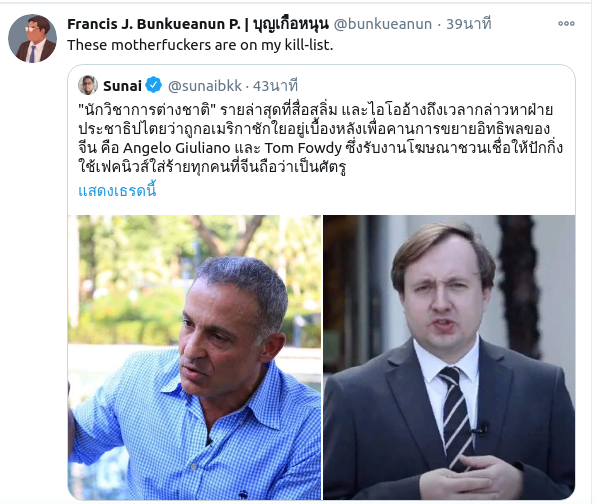The height and width of the screenshot is (504, 595).
Task: Click the แสดงเธรดนี้ show thread link
Action: point(117,191)
